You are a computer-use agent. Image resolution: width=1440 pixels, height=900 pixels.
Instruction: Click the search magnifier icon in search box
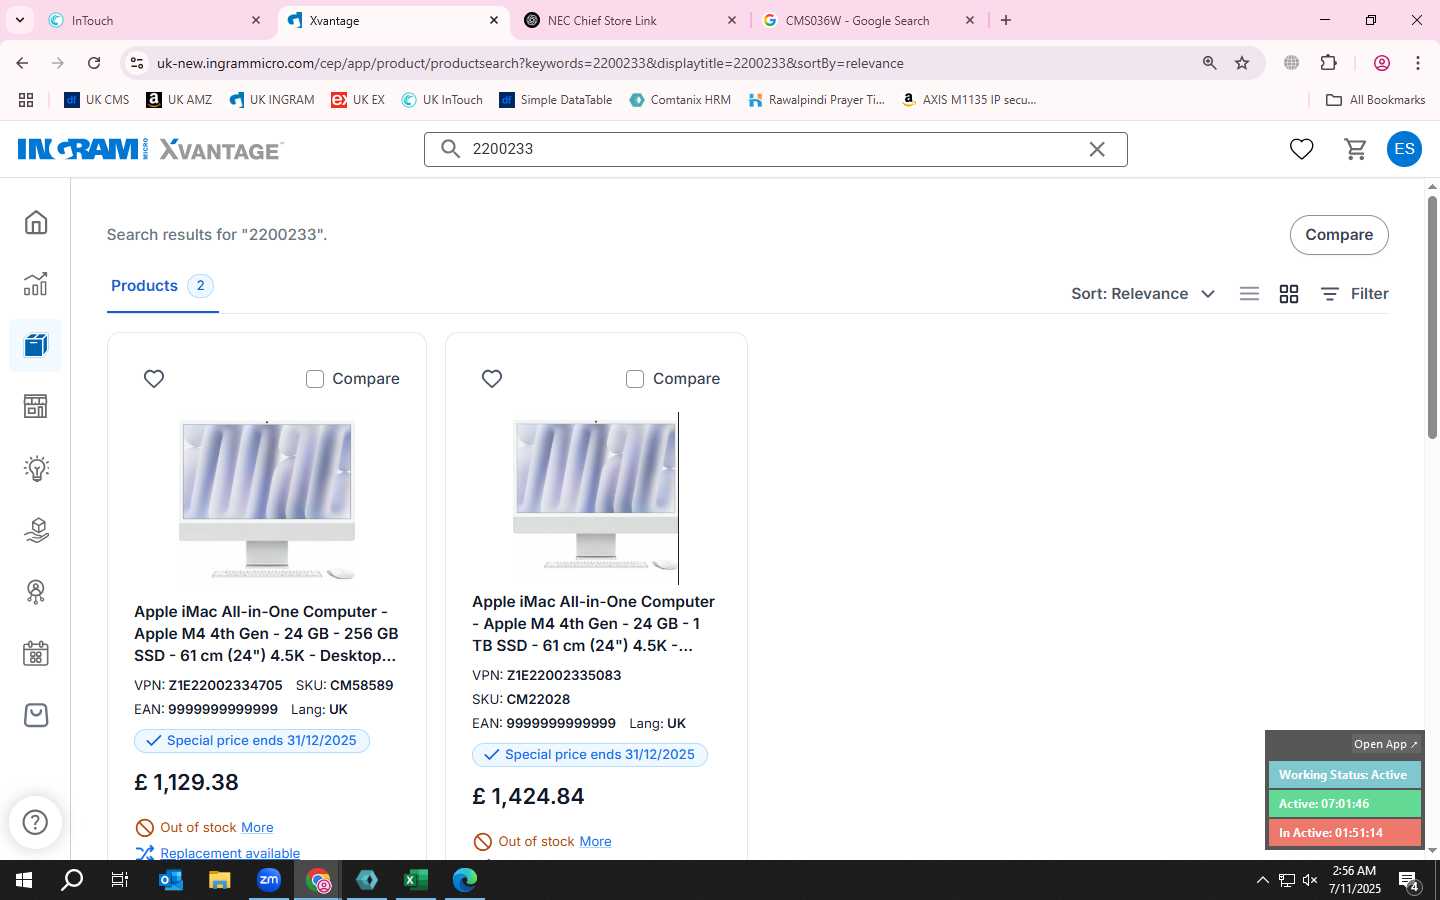click(x=451, y=149)
